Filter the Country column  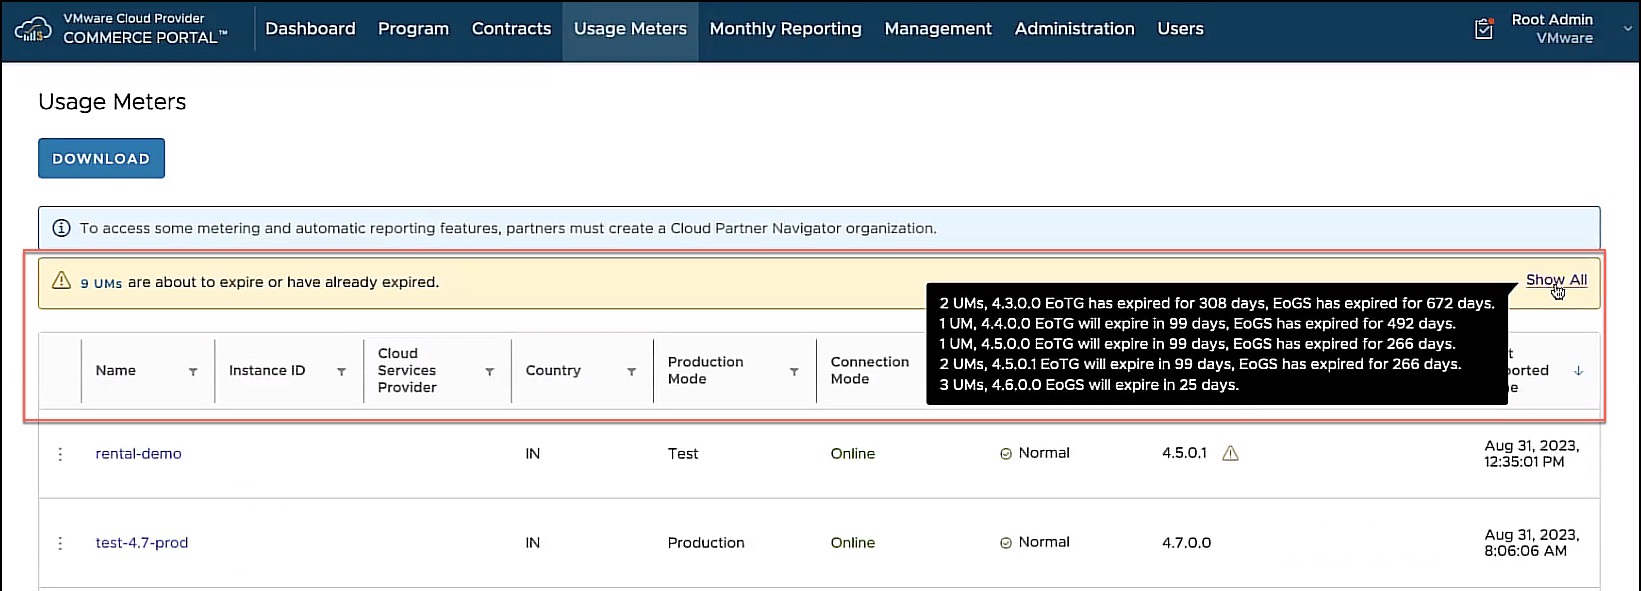(x=631, y=371)
